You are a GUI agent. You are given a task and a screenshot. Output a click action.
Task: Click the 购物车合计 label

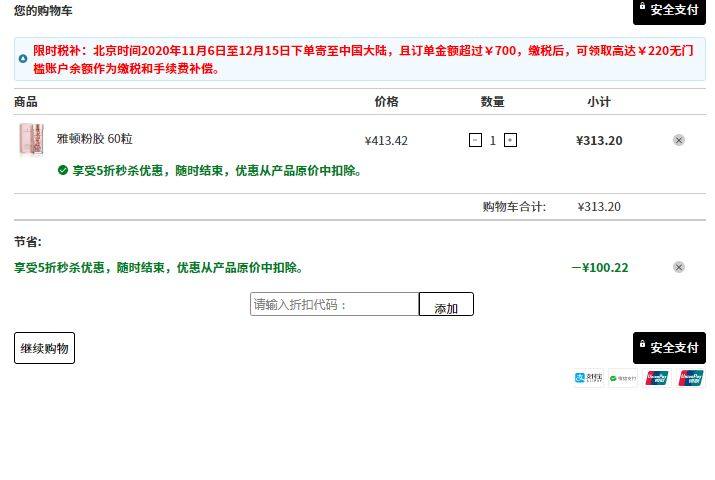514,207
